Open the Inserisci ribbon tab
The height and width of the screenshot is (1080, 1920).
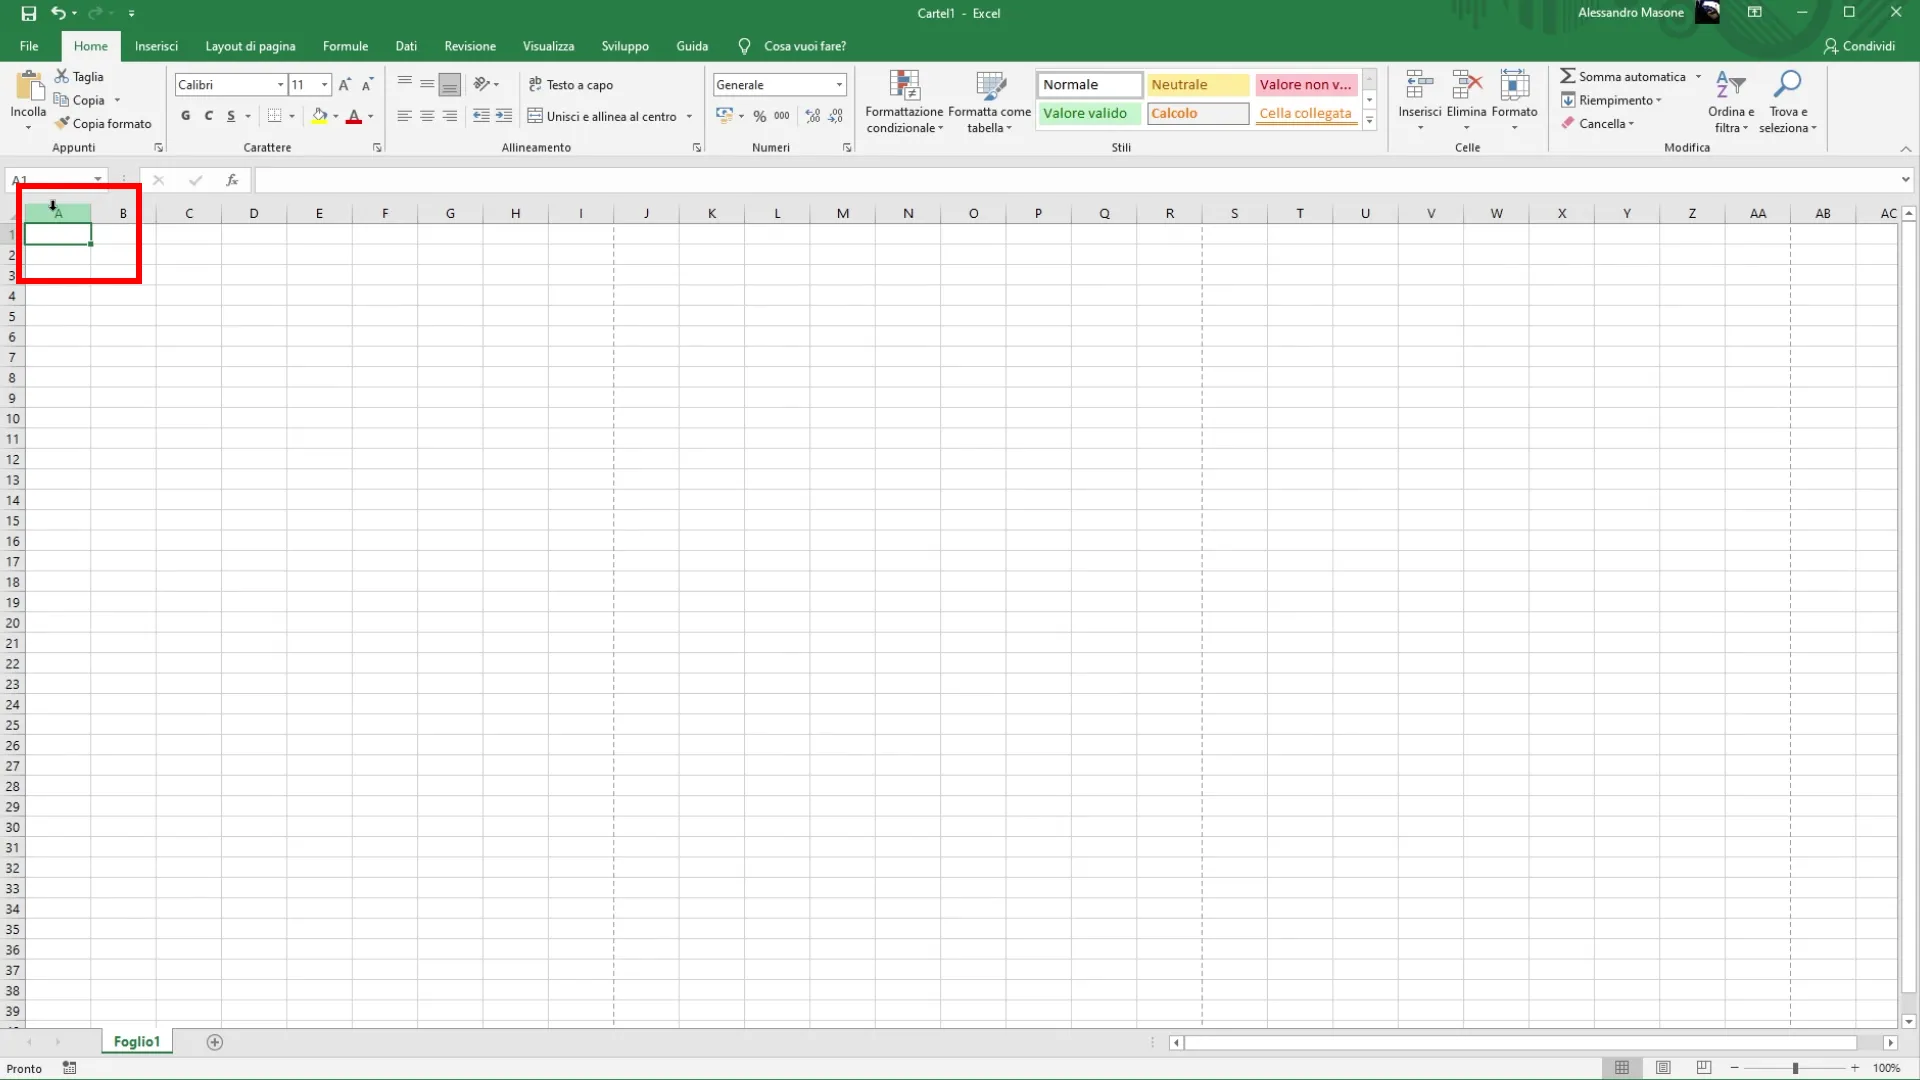click(x=156, y=46)
